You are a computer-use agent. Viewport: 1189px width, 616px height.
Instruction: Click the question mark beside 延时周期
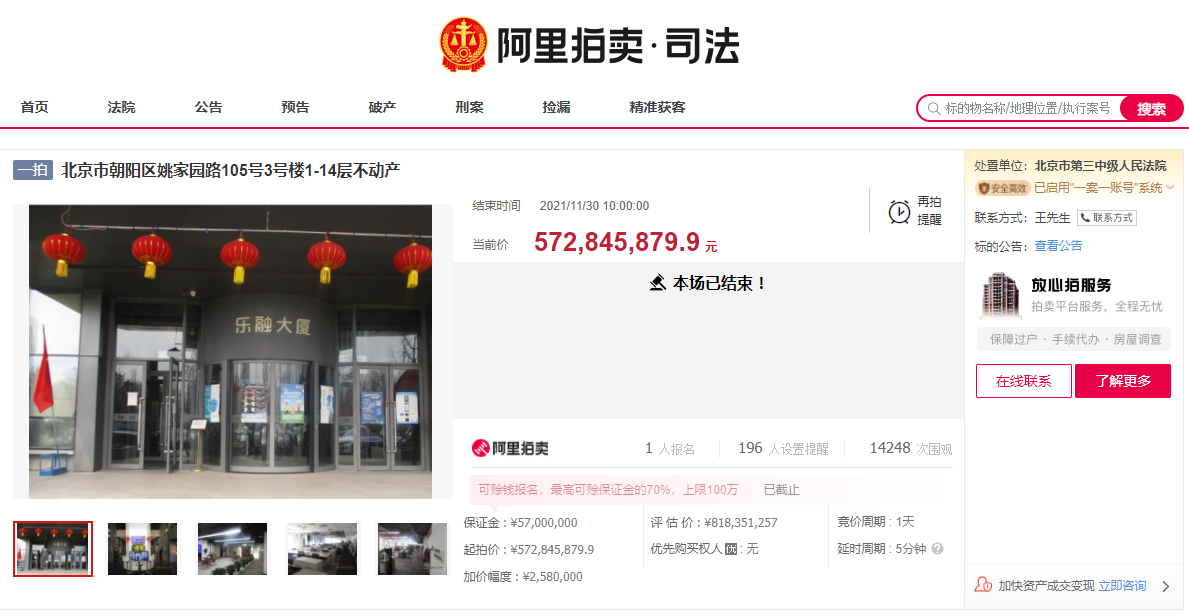point(936,549)
